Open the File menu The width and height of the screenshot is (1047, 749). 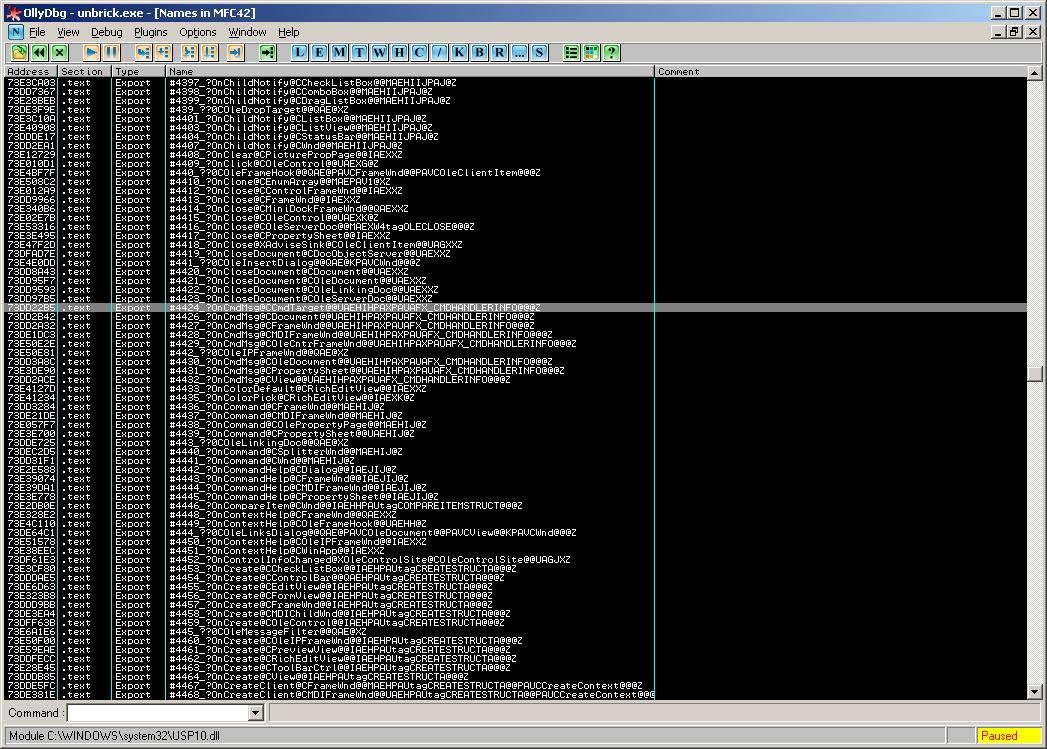coord(37,32)
